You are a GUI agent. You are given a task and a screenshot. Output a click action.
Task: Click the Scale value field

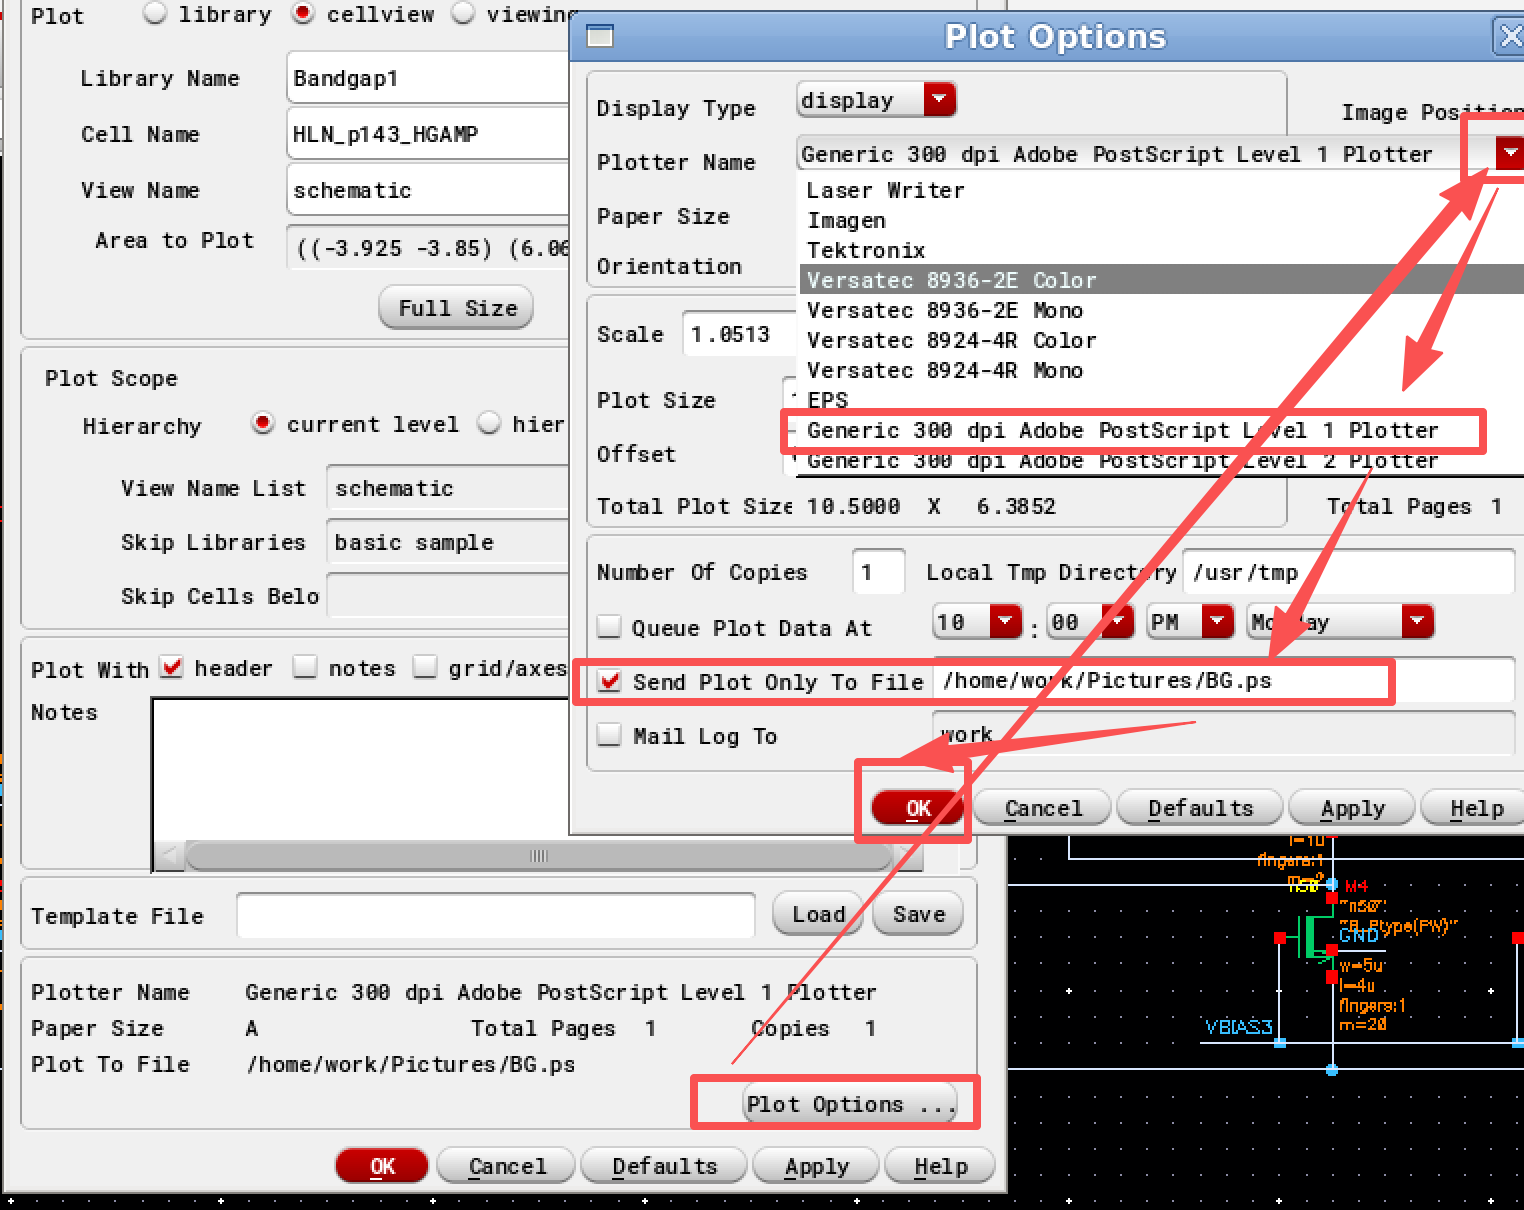point(740,334)
